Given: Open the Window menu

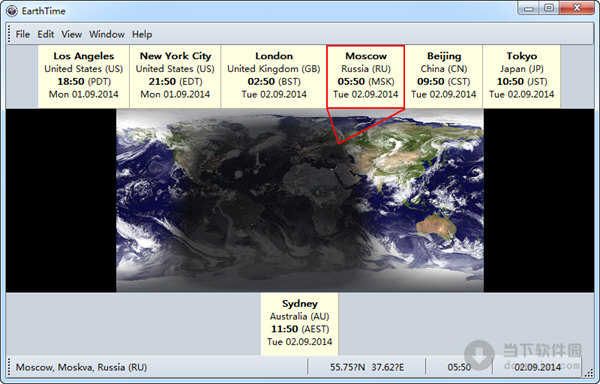Looking at the screenshot, I should tap(107, 34).
